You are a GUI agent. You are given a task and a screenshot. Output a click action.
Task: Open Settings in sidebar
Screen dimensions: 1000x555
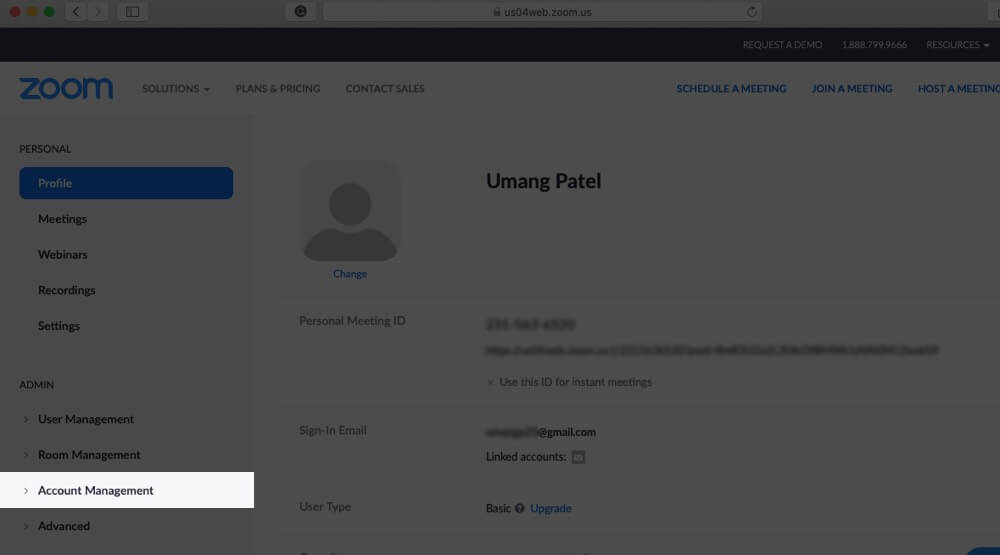click(59, 326)
